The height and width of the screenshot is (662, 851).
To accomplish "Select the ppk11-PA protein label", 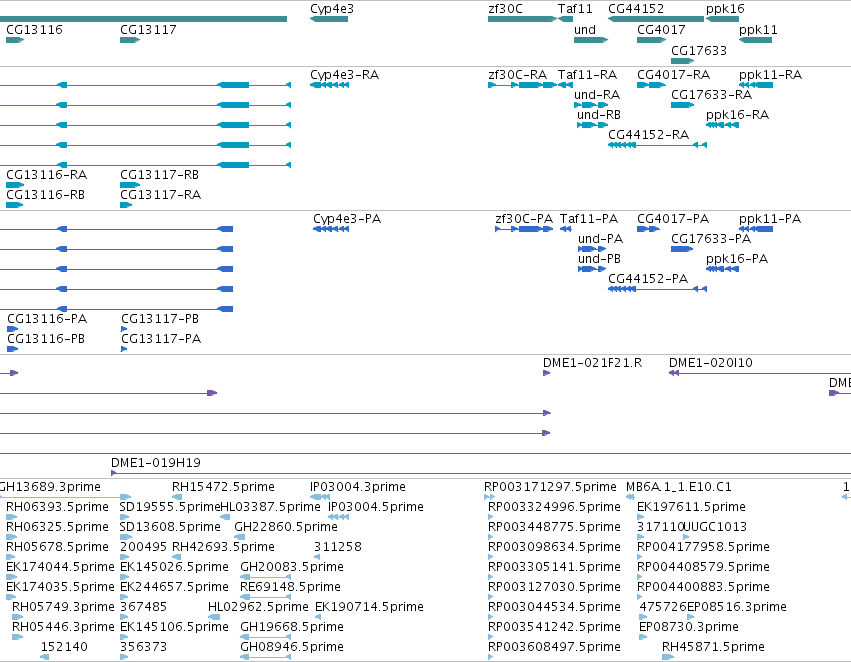I will point(770,219).
